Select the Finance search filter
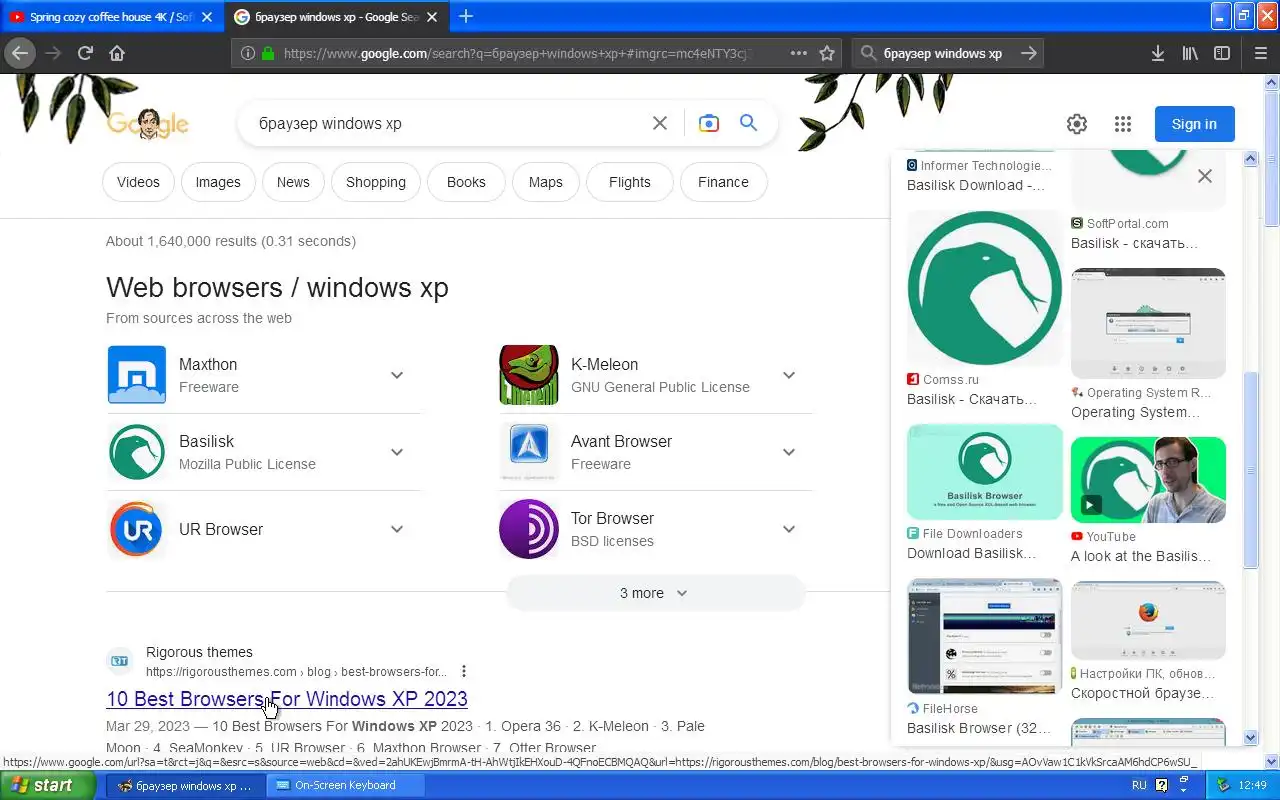 click(723, 182)
